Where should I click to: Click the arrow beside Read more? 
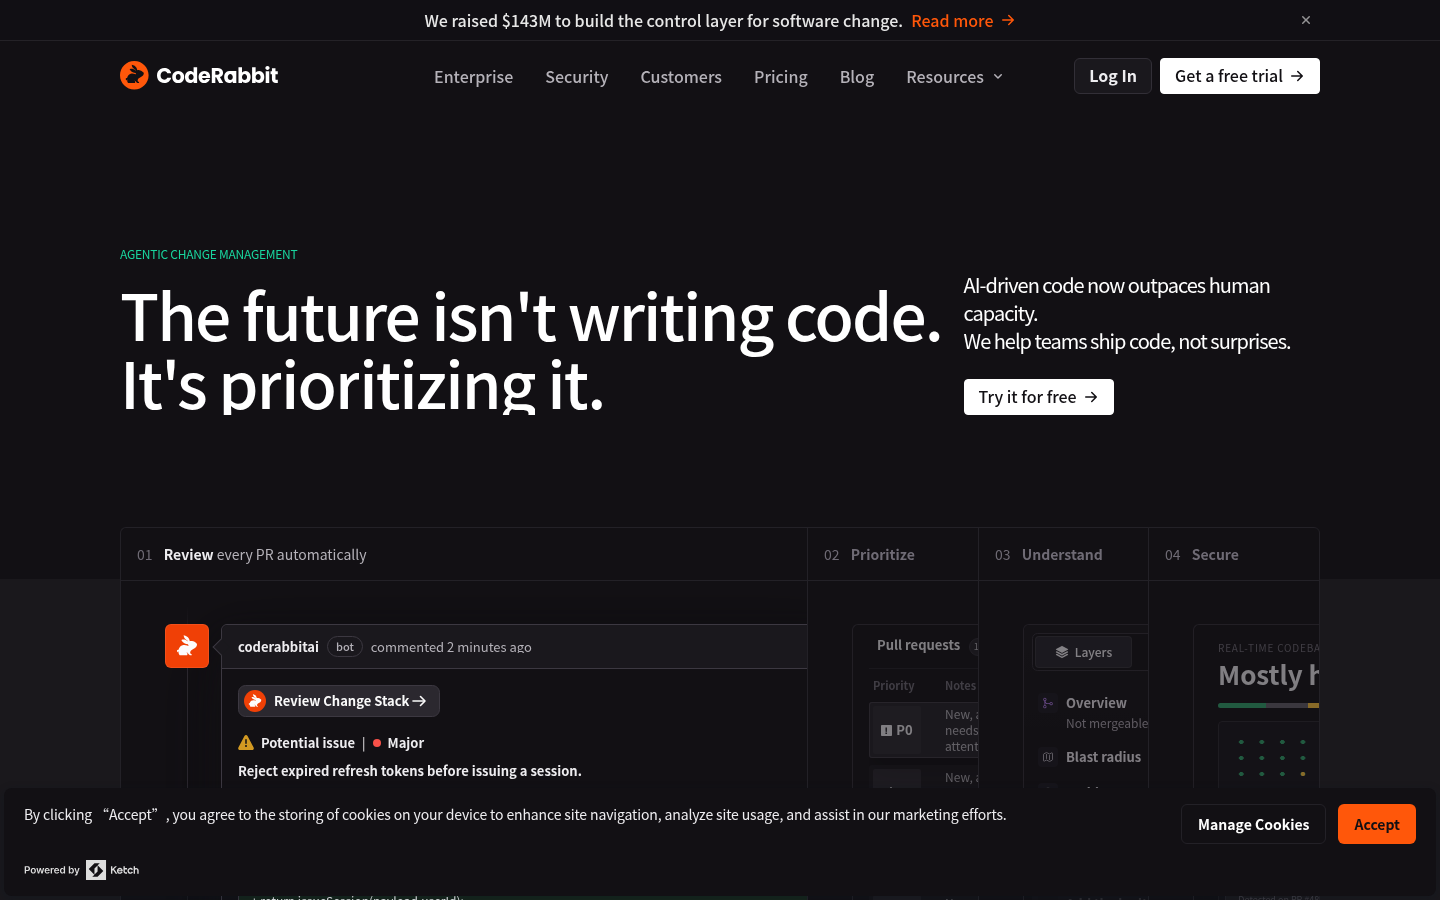(x=1008, y=20)
